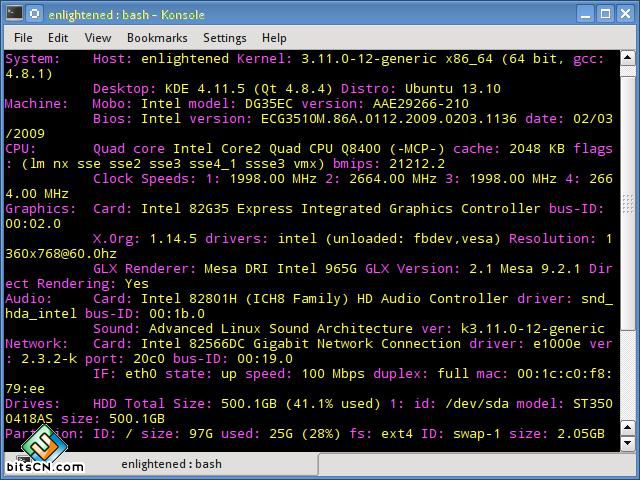Viewport: 640px width, 480px height.
Task: Open the Edit menu
Action: point(58,38)
